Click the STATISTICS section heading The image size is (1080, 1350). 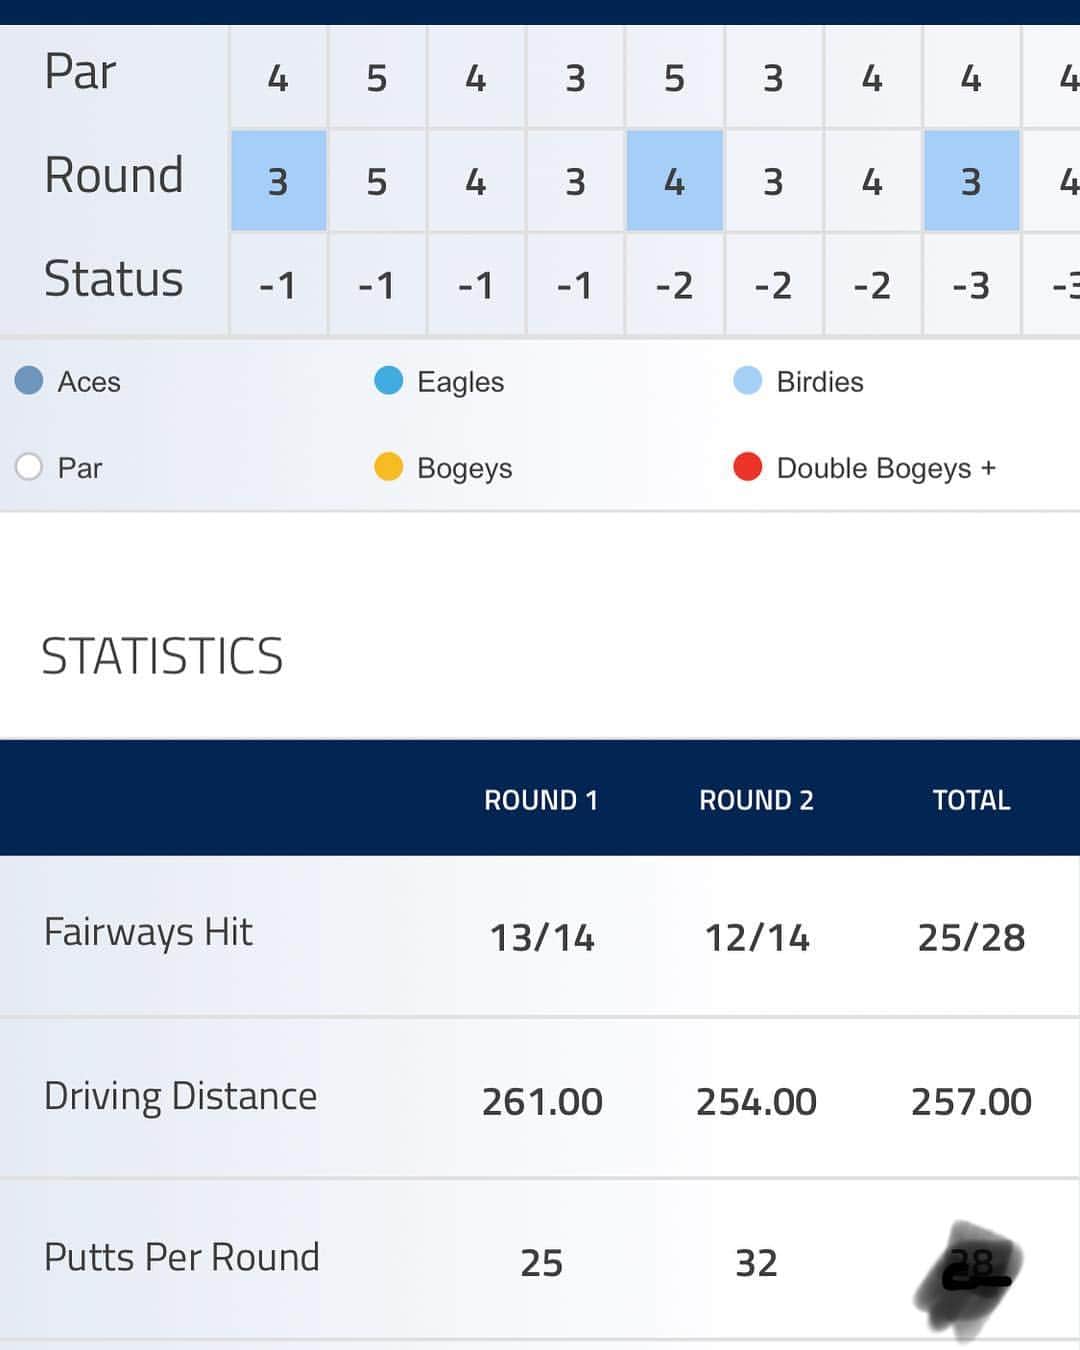[162, 657]
